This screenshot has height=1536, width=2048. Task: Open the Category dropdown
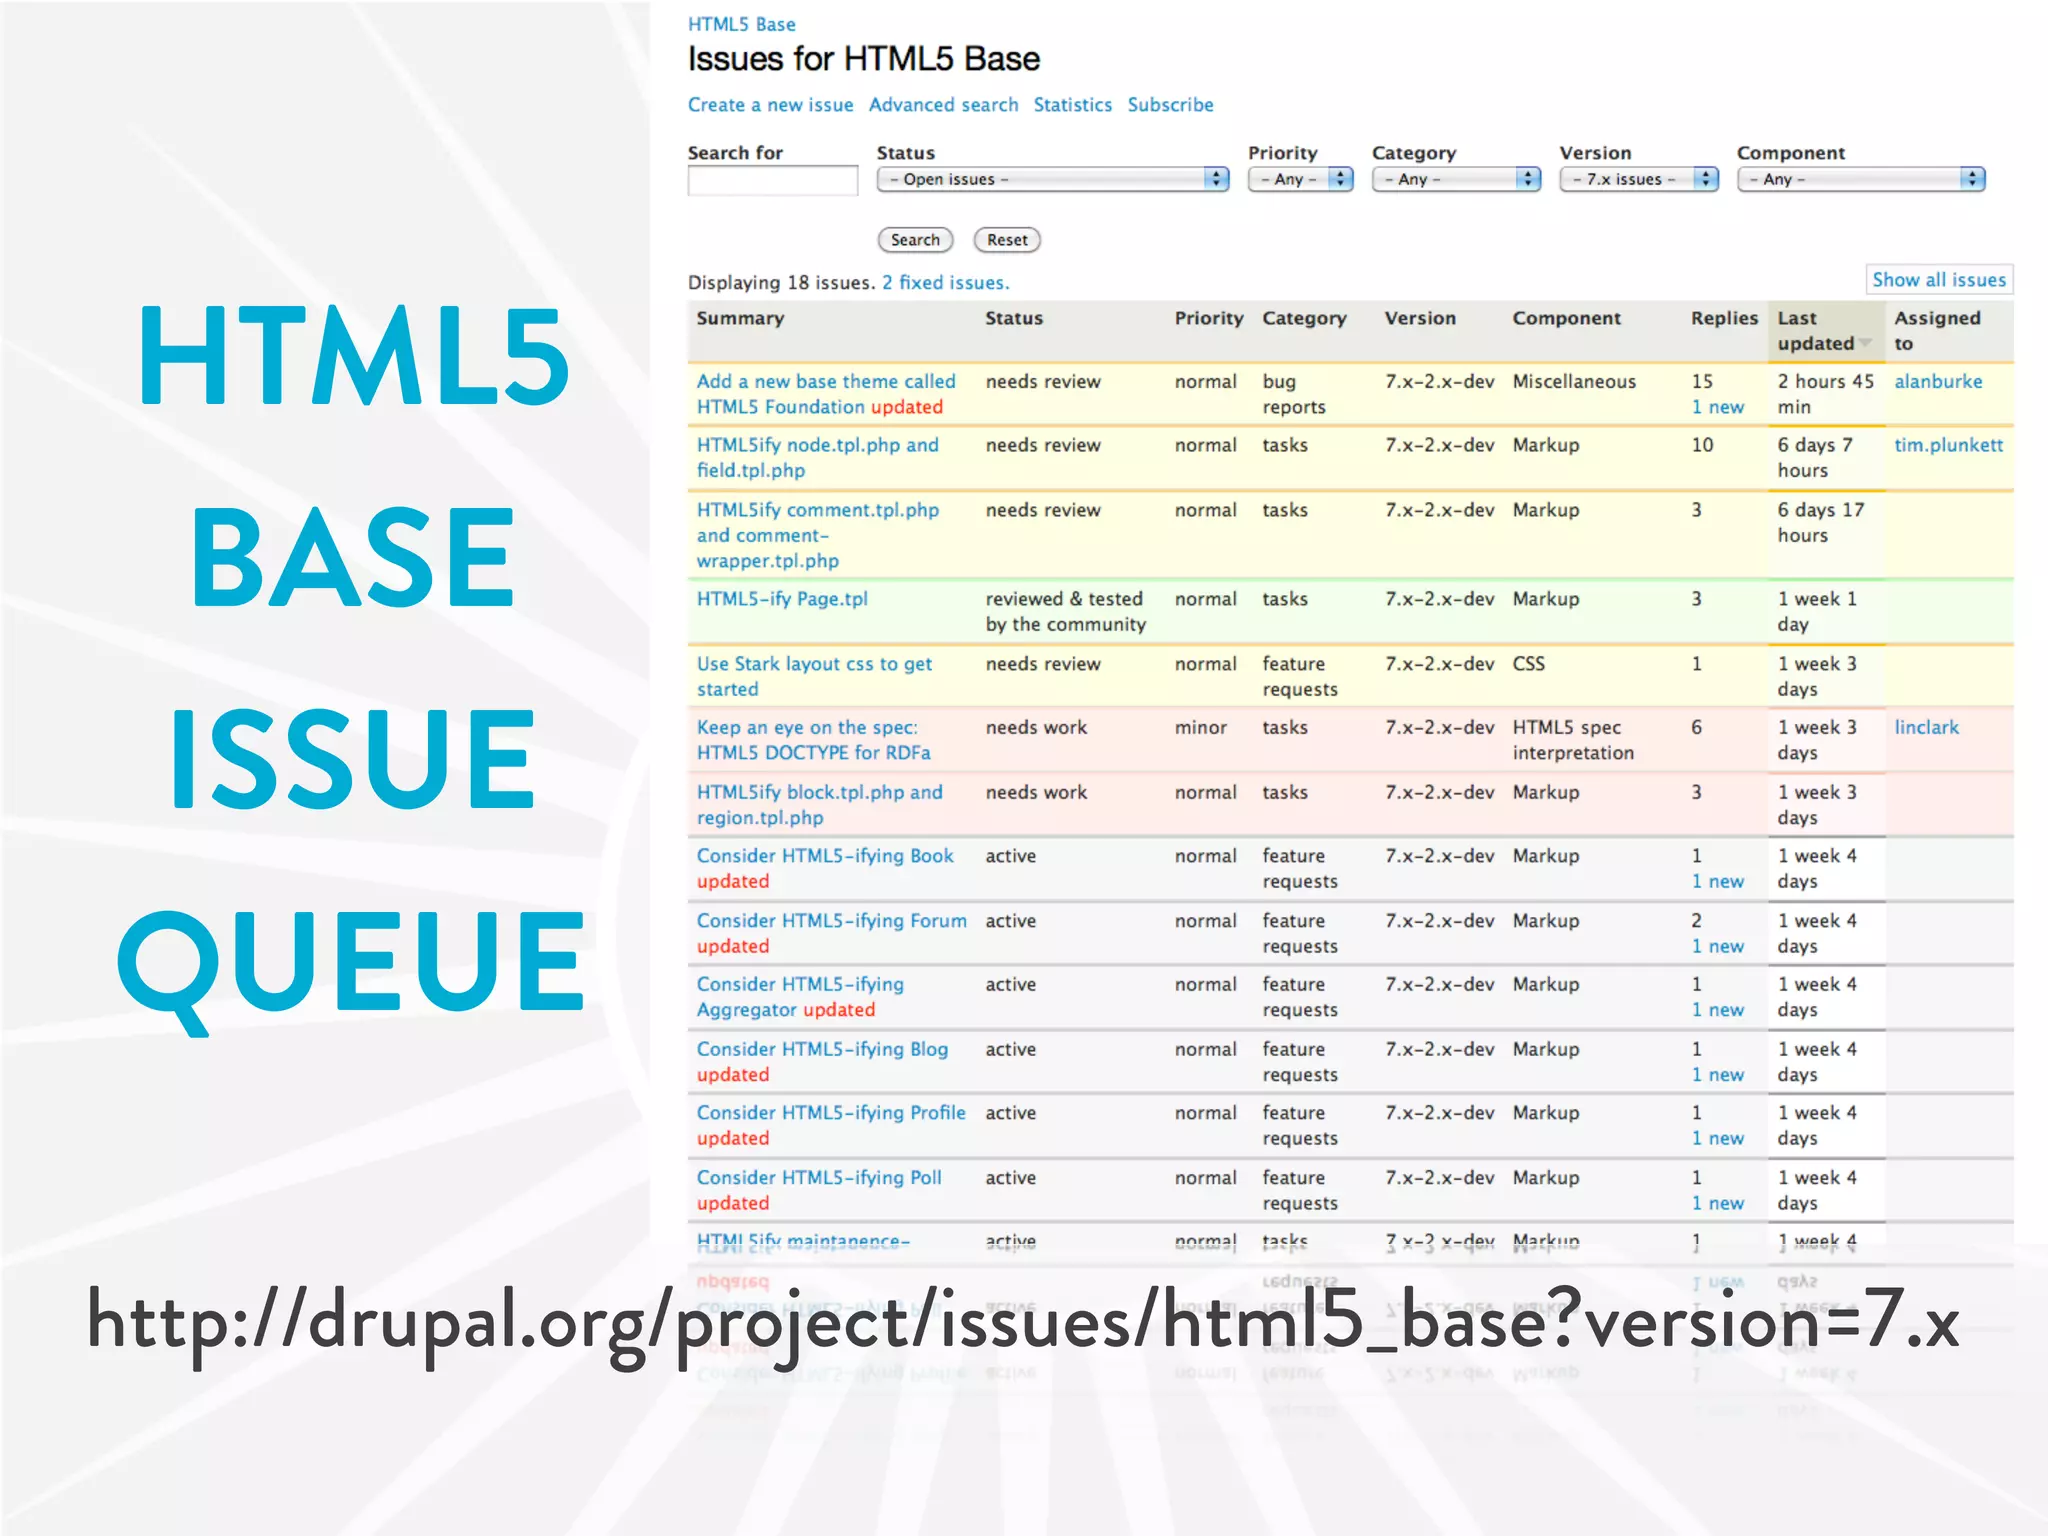point(1456,179)
